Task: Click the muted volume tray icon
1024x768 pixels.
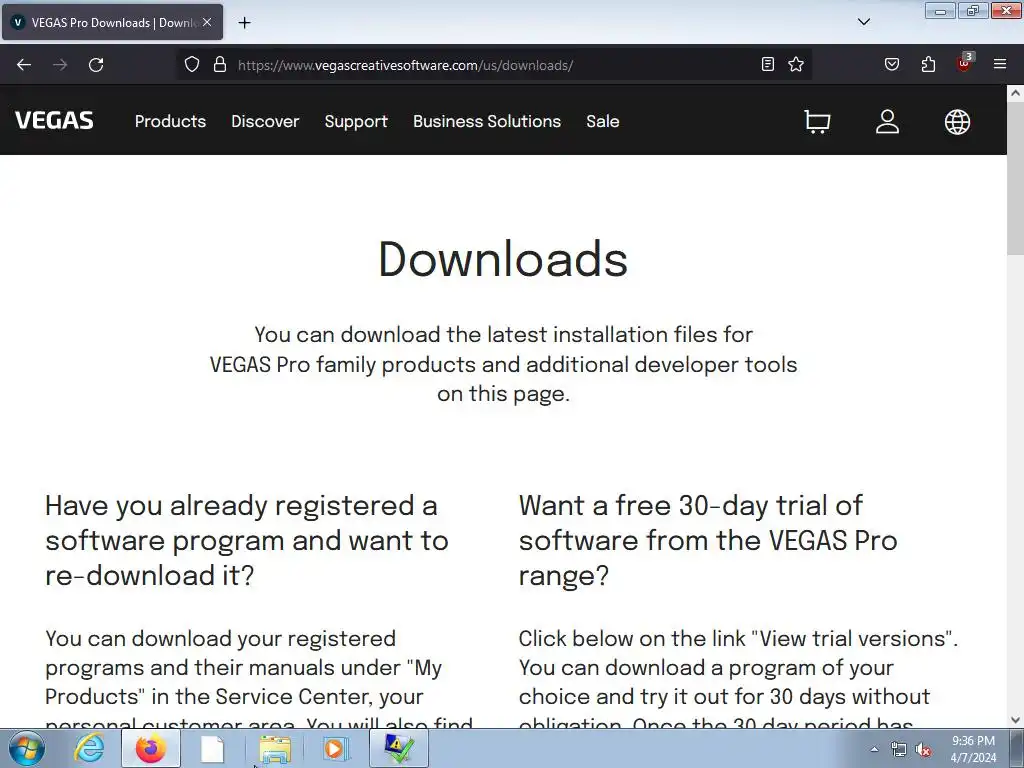Action: coord(923,750)
